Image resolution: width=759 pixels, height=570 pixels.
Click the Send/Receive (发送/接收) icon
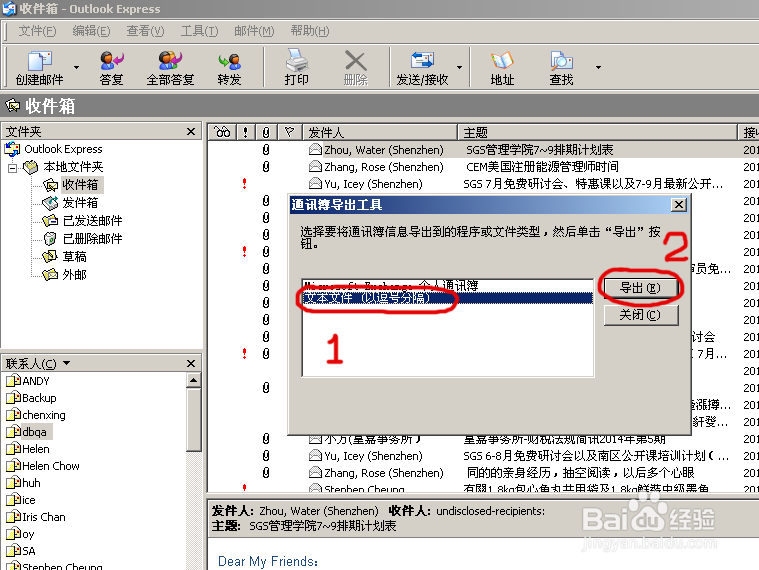tap(422, 67)
